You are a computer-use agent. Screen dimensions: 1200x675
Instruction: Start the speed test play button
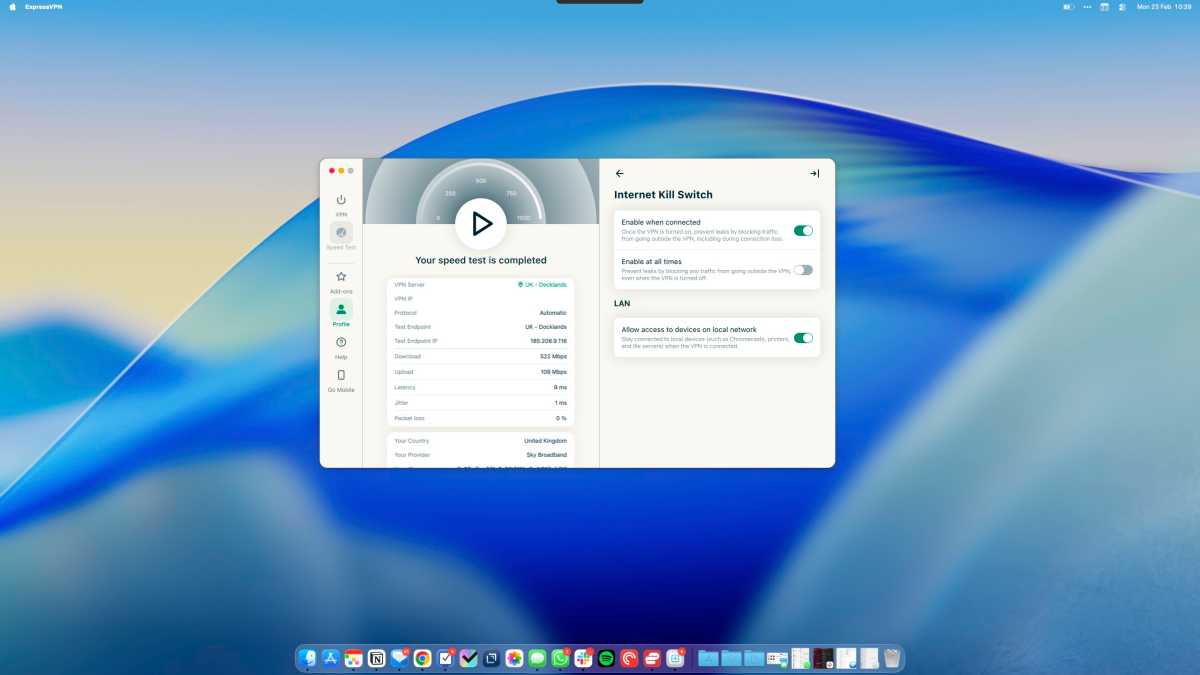point(481,224)
